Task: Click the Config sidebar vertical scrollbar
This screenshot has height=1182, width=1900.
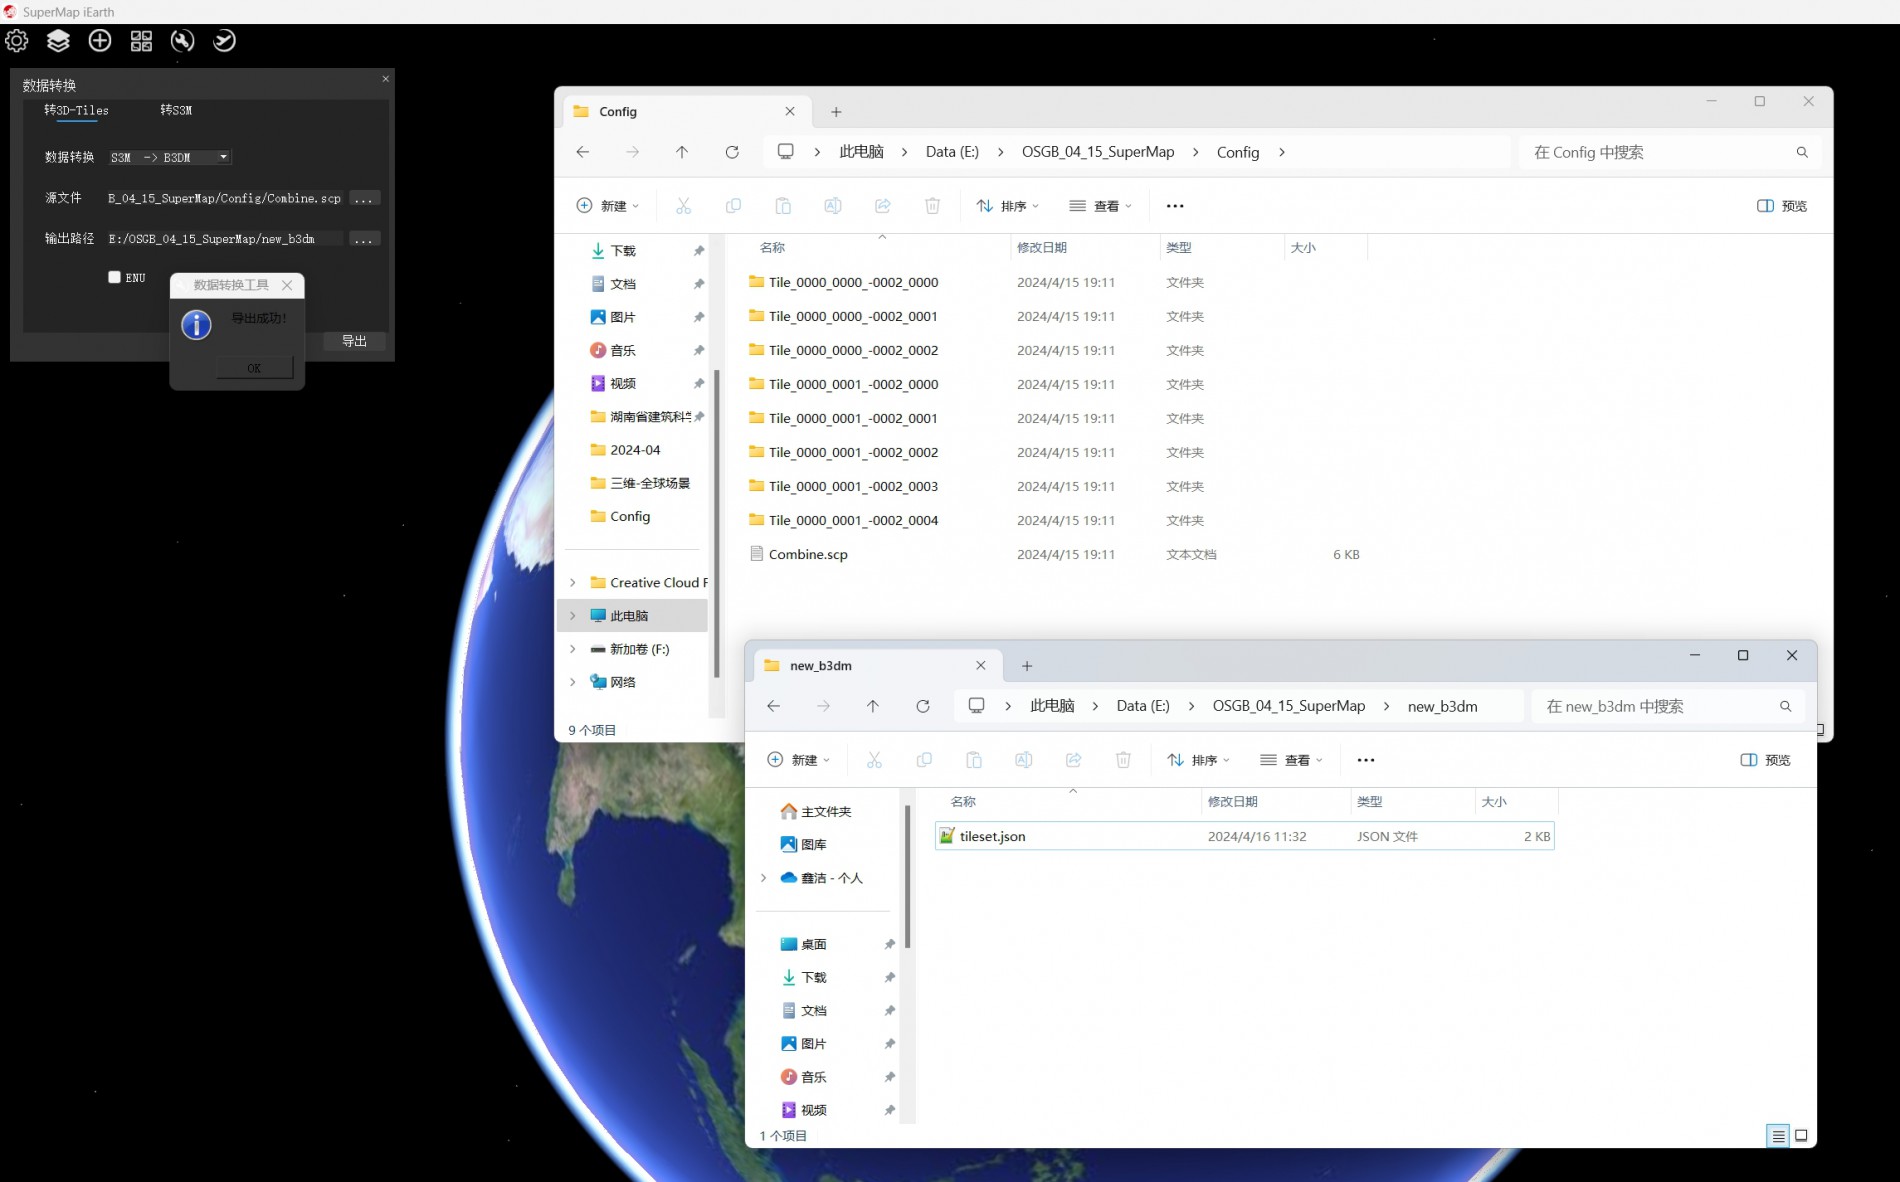Action: point(716,523)
